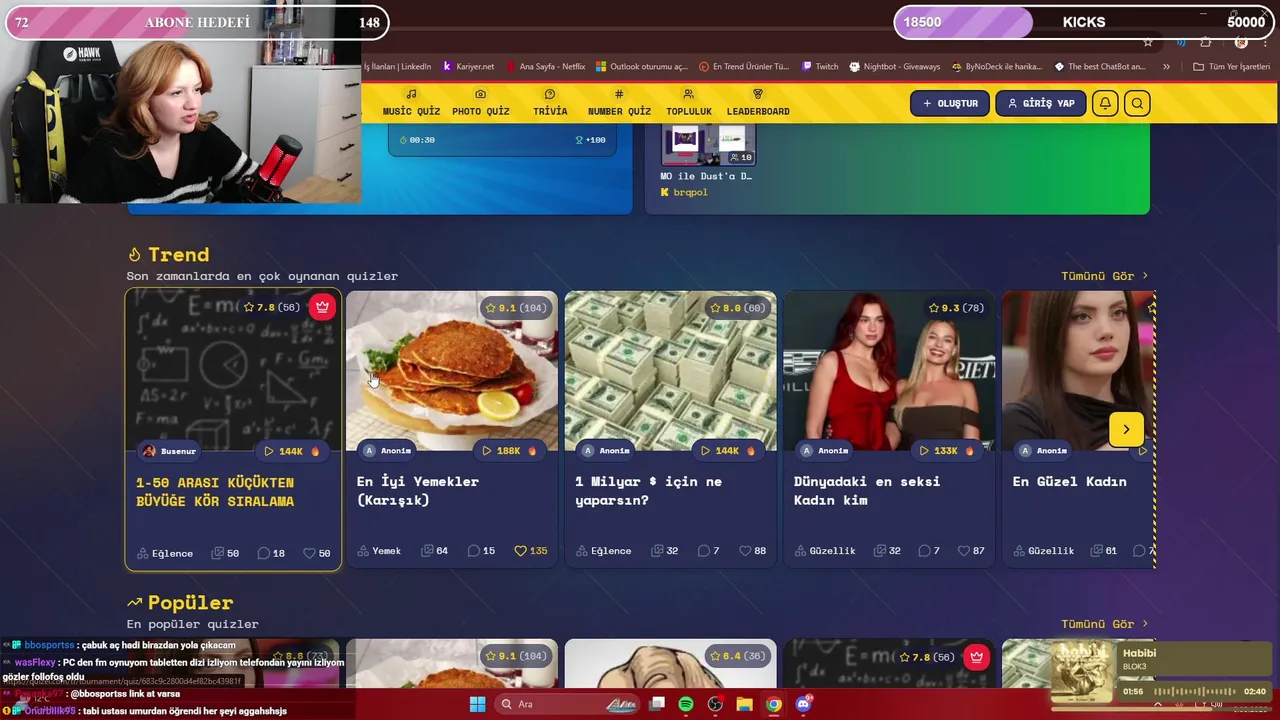Click the Oluştur create button
Screen dimensions: 1280x720
click(x=950, y=103)
